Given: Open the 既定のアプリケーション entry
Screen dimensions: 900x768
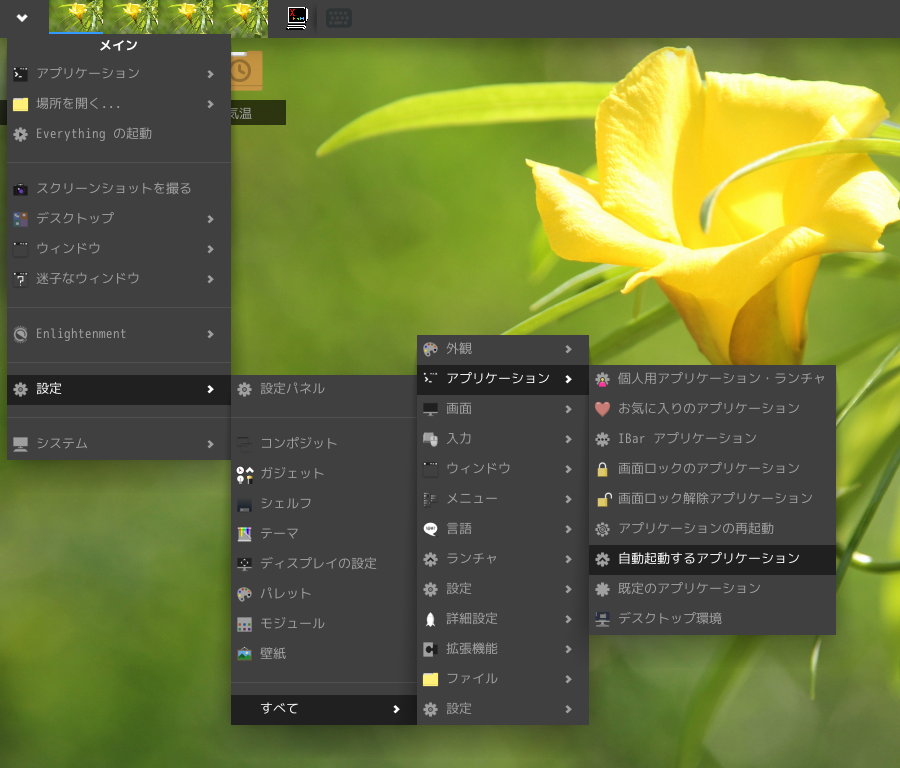Looking at the screenshot, I should pos(689,589).
